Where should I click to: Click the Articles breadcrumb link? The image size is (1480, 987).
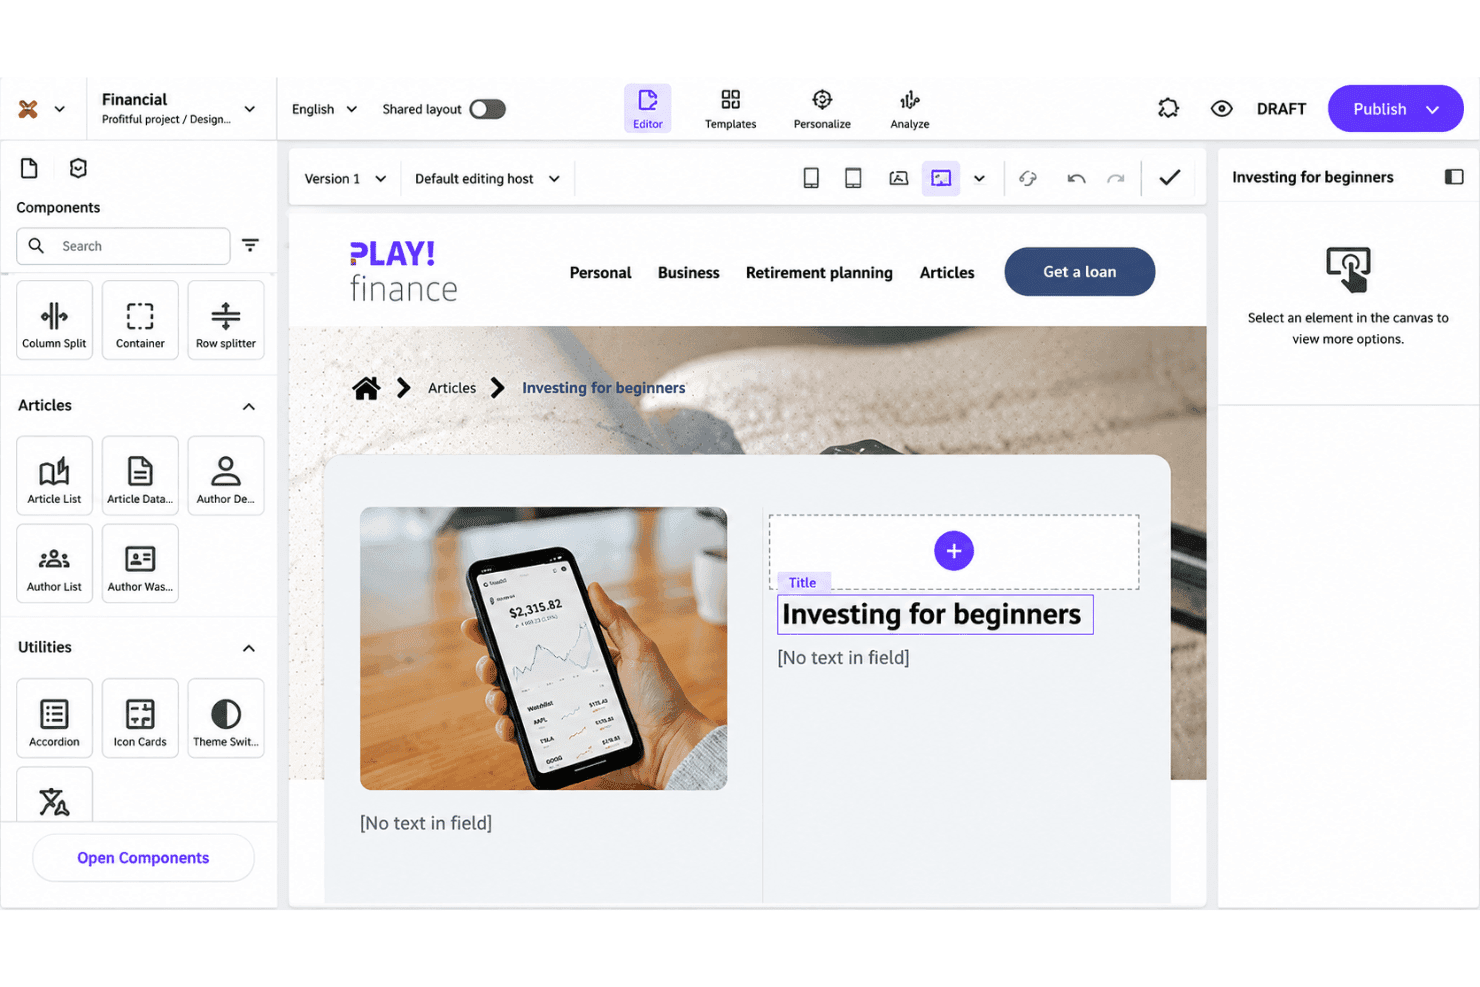[452, 388]
